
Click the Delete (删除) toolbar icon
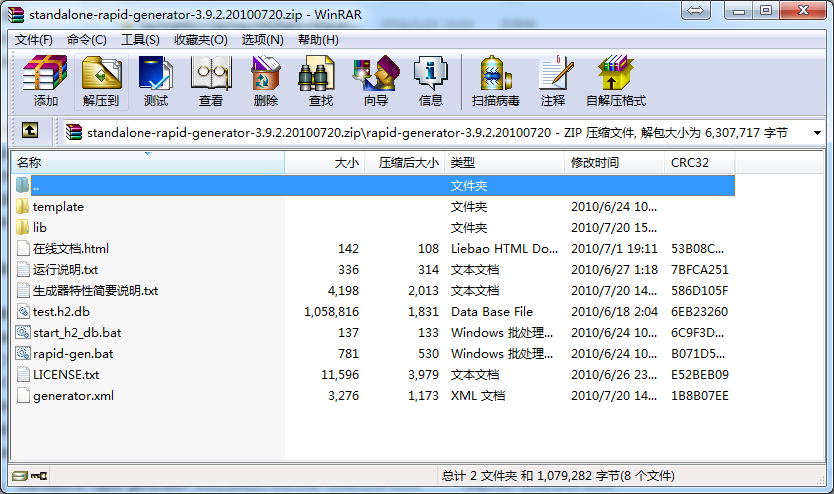(x=266, y=73)
